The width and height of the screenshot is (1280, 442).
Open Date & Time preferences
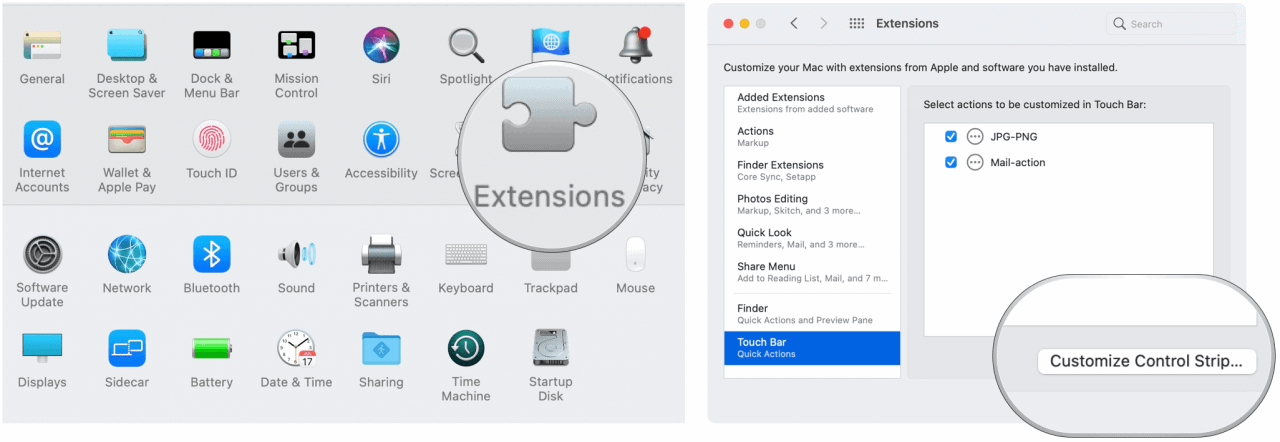coord(296,350)
